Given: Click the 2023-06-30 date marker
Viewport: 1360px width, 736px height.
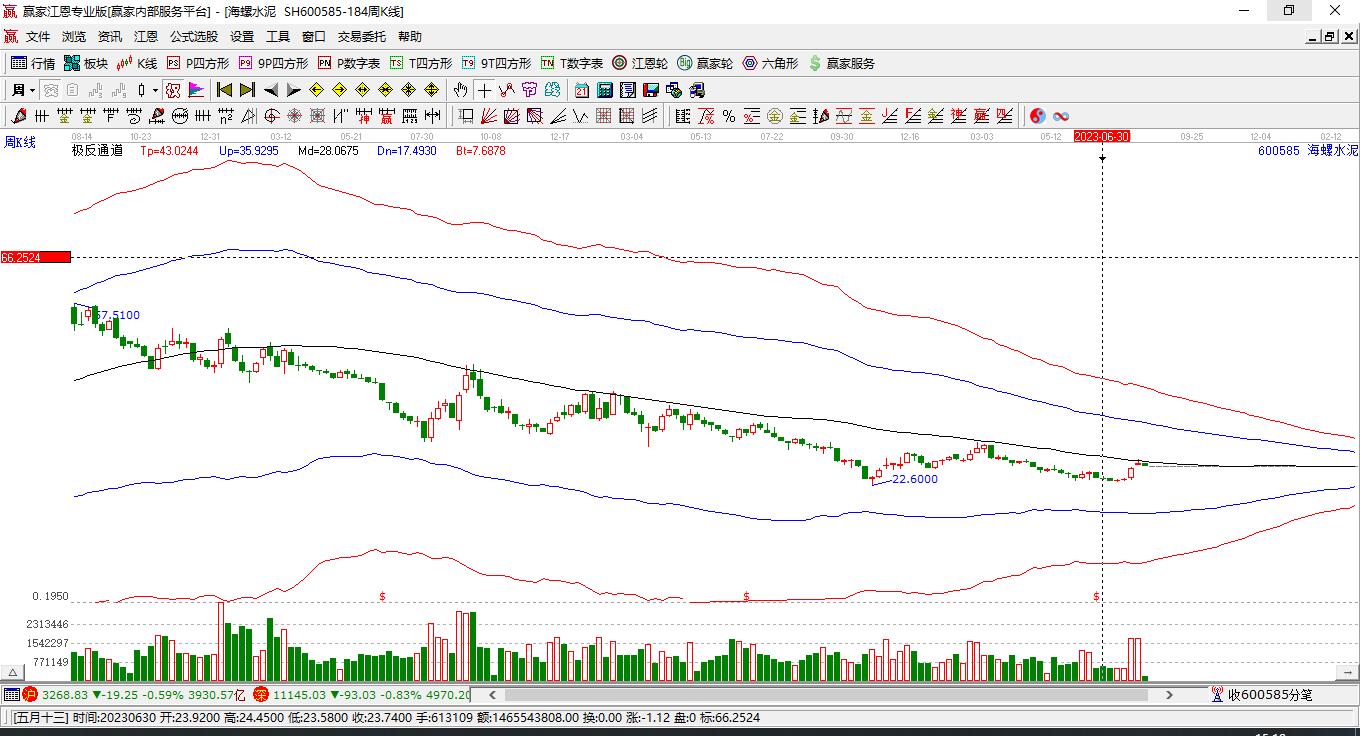Looking at the screenshot, I should 1101,136.
